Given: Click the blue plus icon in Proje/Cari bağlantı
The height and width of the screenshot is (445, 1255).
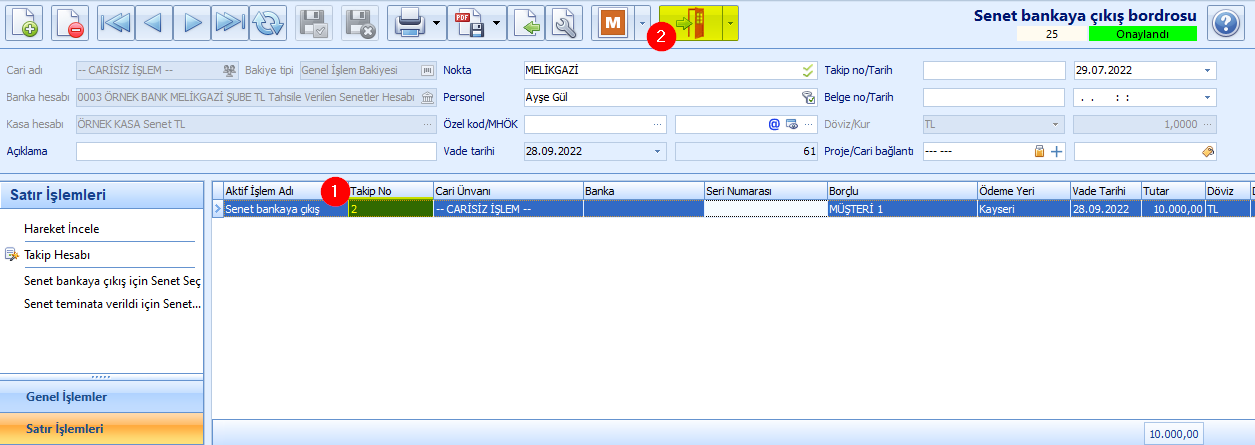Looking at the screenshot, I should coord(1056,151).
